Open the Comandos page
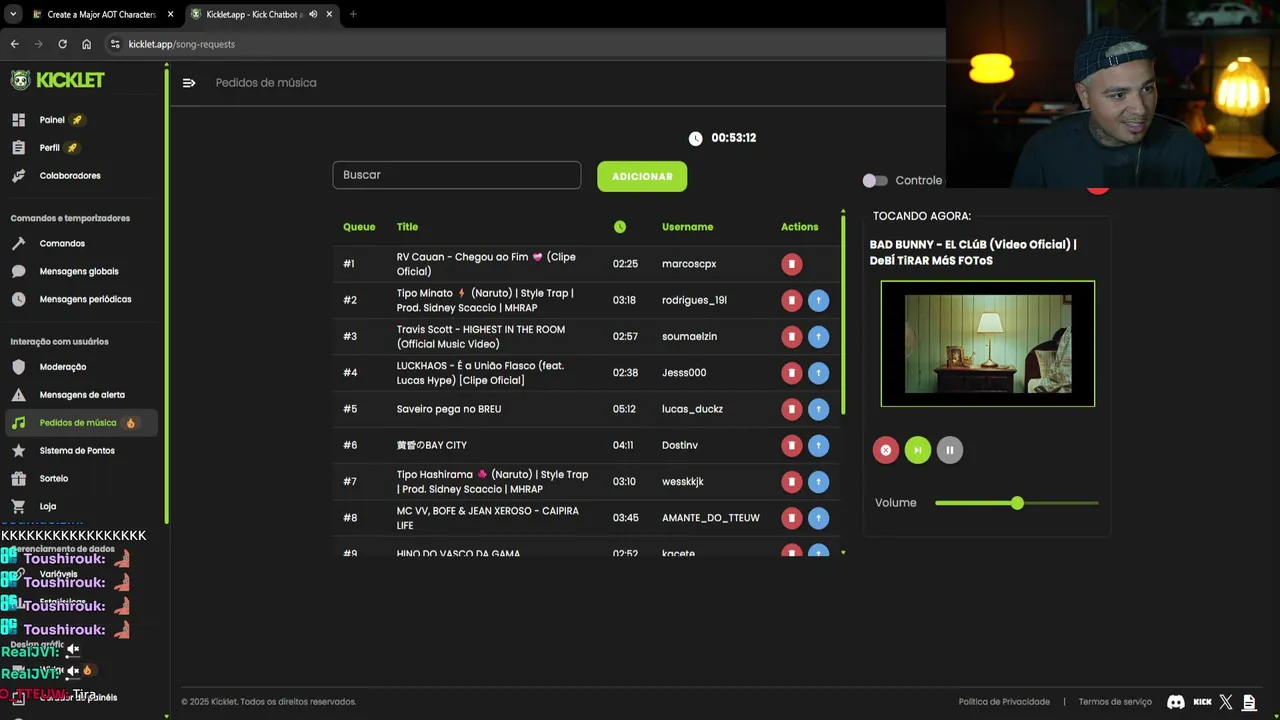This screenshot has height=720, width=1280. pyautogui.click(x=62, y=244)
